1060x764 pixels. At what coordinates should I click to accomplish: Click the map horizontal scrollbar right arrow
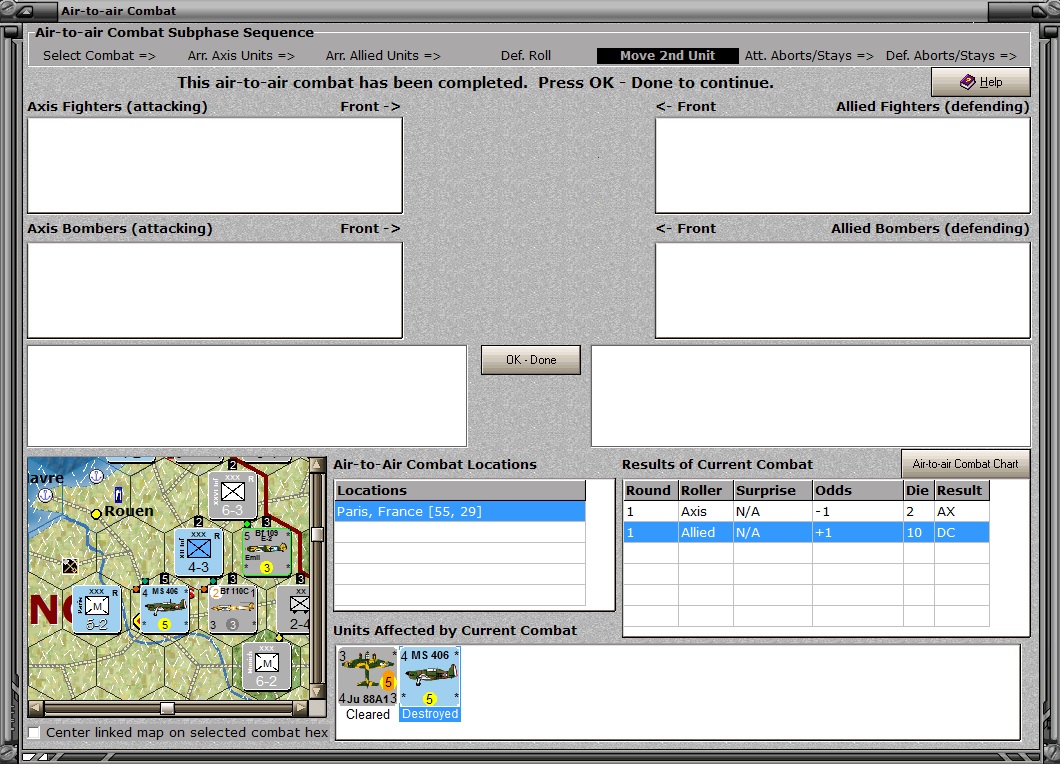[301, 708]
